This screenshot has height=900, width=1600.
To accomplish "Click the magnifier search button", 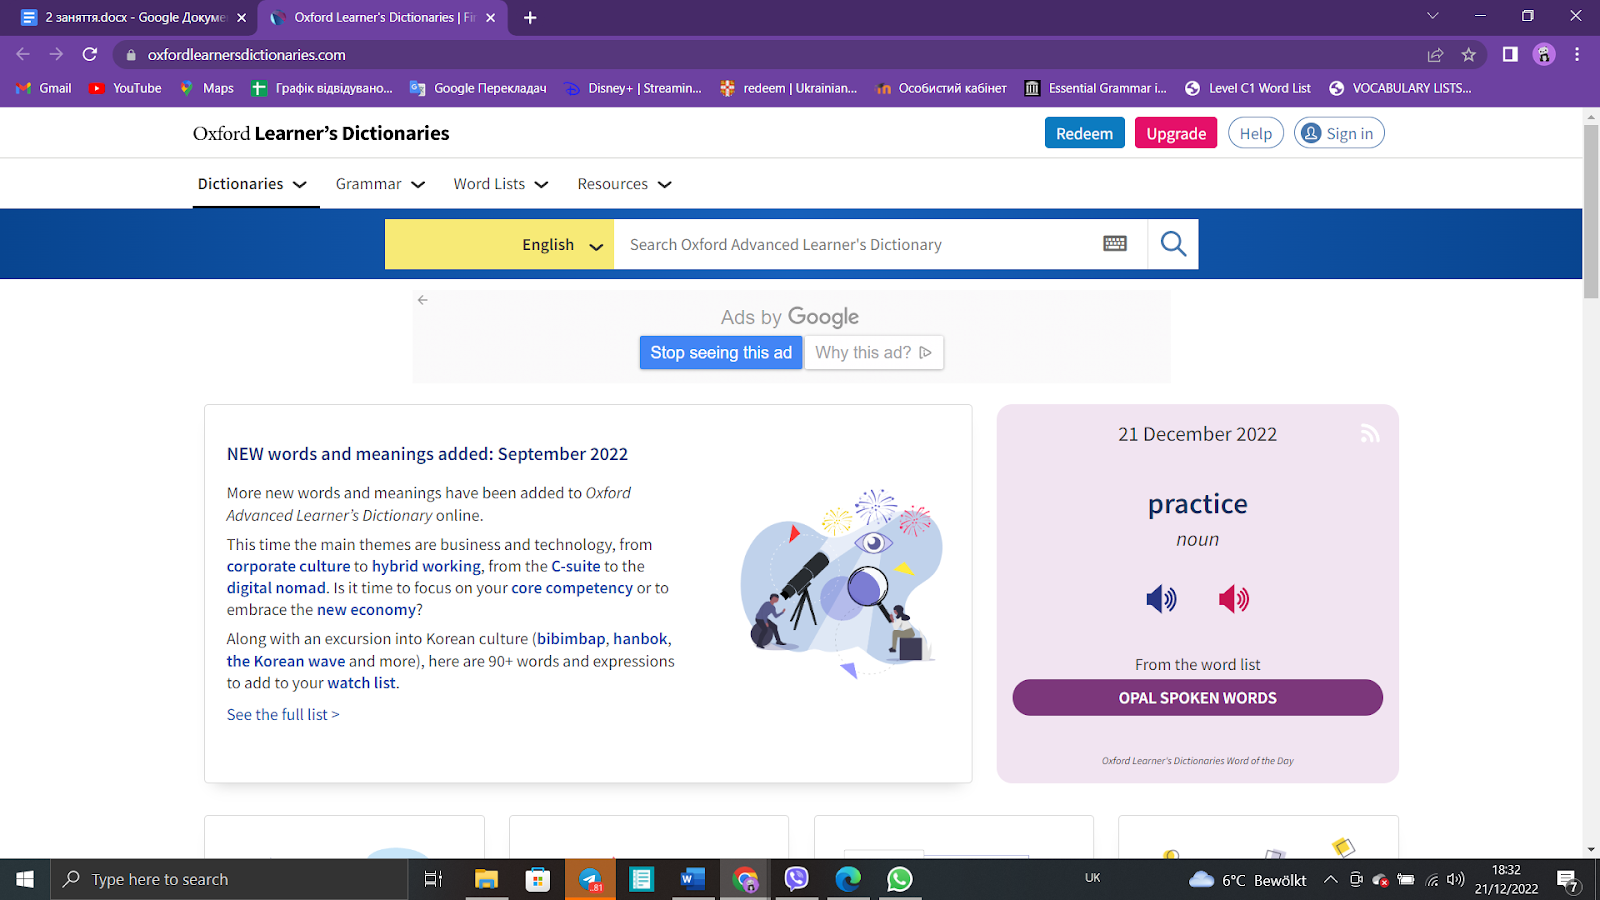I will point(1173,244).
